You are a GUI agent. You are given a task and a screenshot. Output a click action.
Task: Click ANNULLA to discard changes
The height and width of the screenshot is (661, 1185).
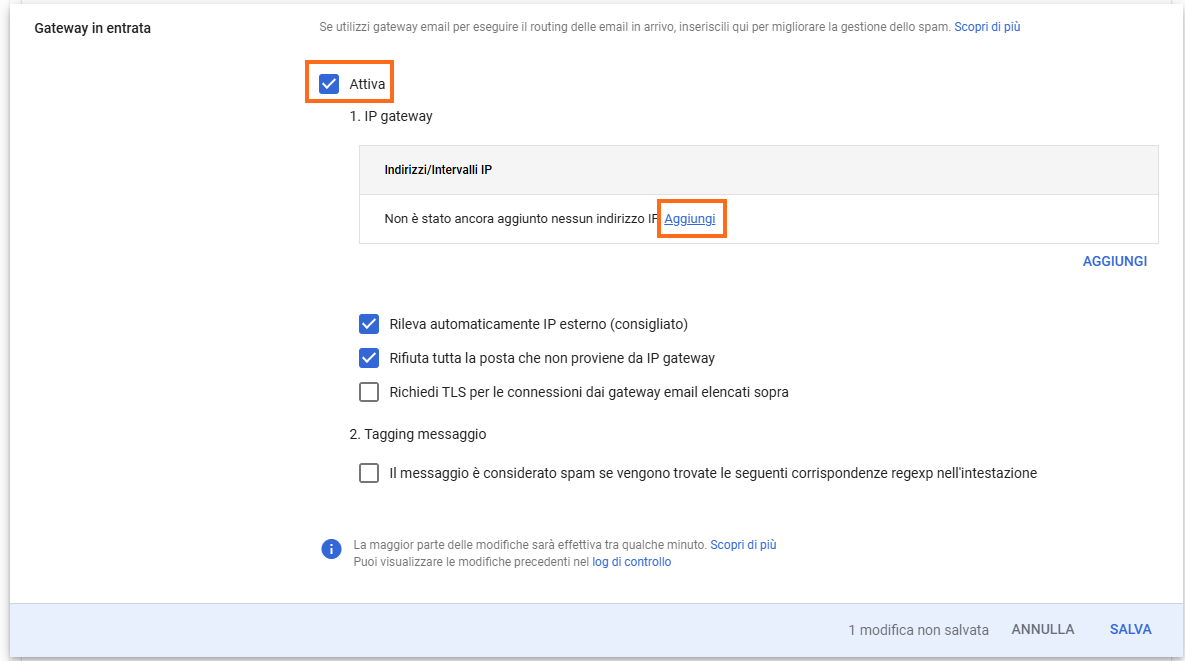click(x=1043, y=630)
